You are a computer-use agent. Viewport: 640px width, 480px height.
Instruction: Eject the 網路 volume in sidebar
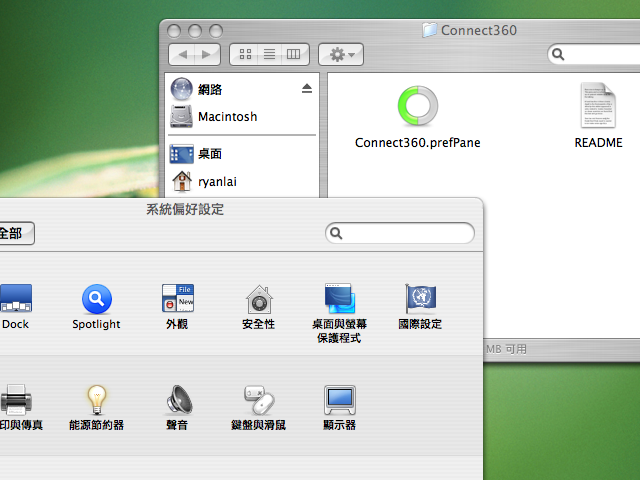307,88
